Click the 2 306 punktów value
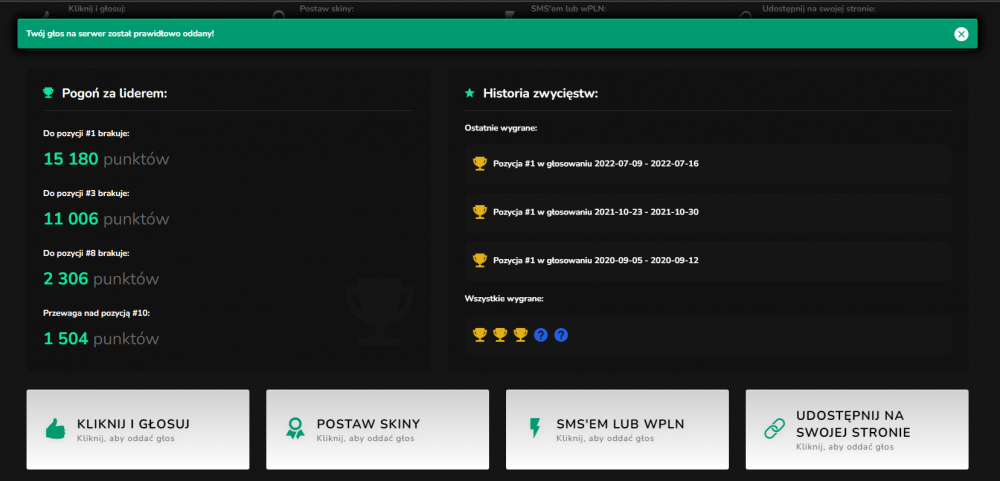 (x=101, y=279)
